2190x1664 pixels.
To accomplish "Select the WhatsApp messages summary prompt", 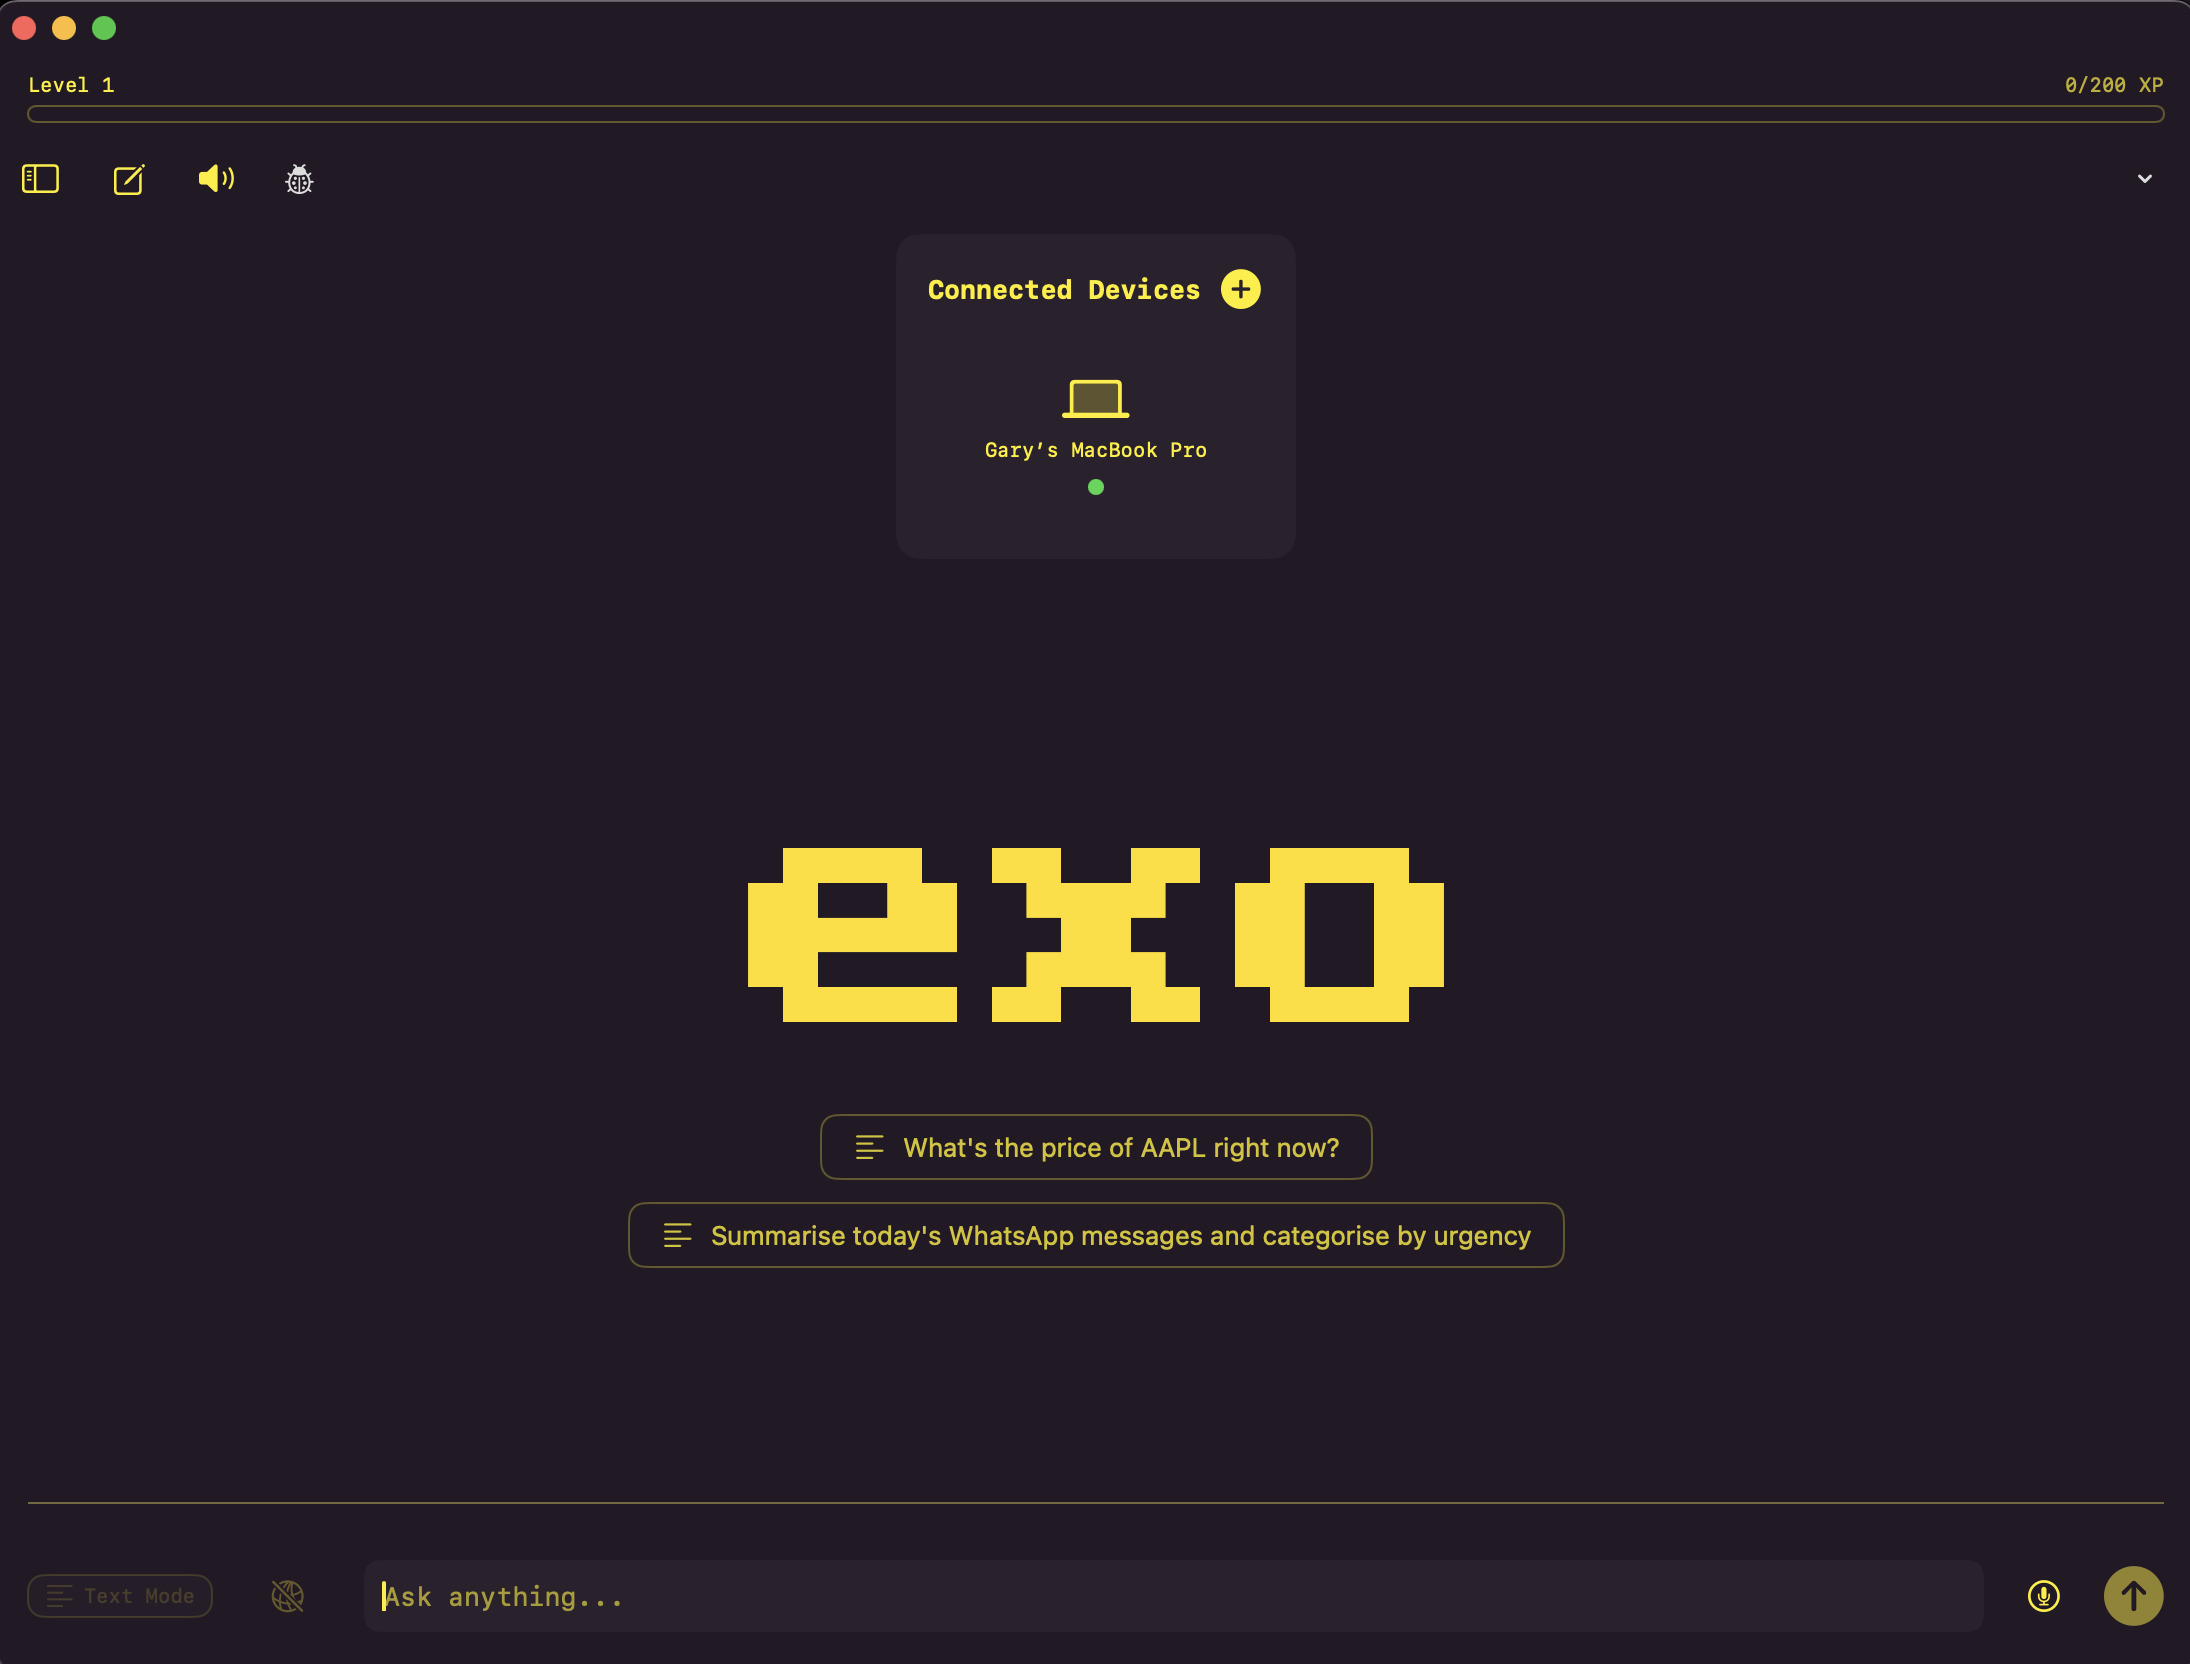I will click(x=1096, y=1234).
